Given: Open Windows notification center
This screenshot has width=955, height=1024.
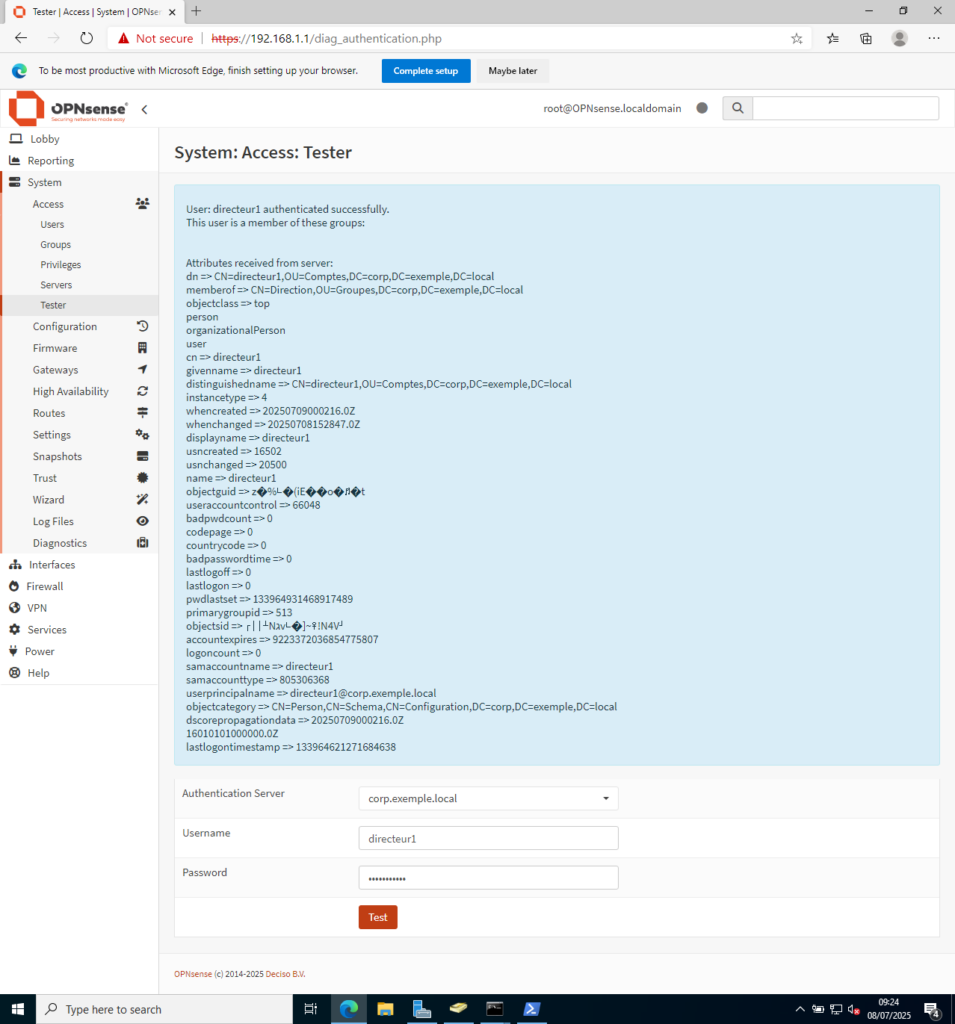Looking at the screenshot, I should click(x=933, y=1010).
